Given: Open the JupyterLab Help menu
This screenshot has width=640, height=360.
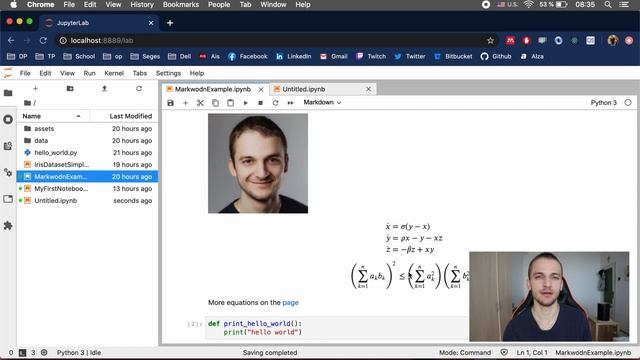Looking at the screenshot, I should pos(197,73).
